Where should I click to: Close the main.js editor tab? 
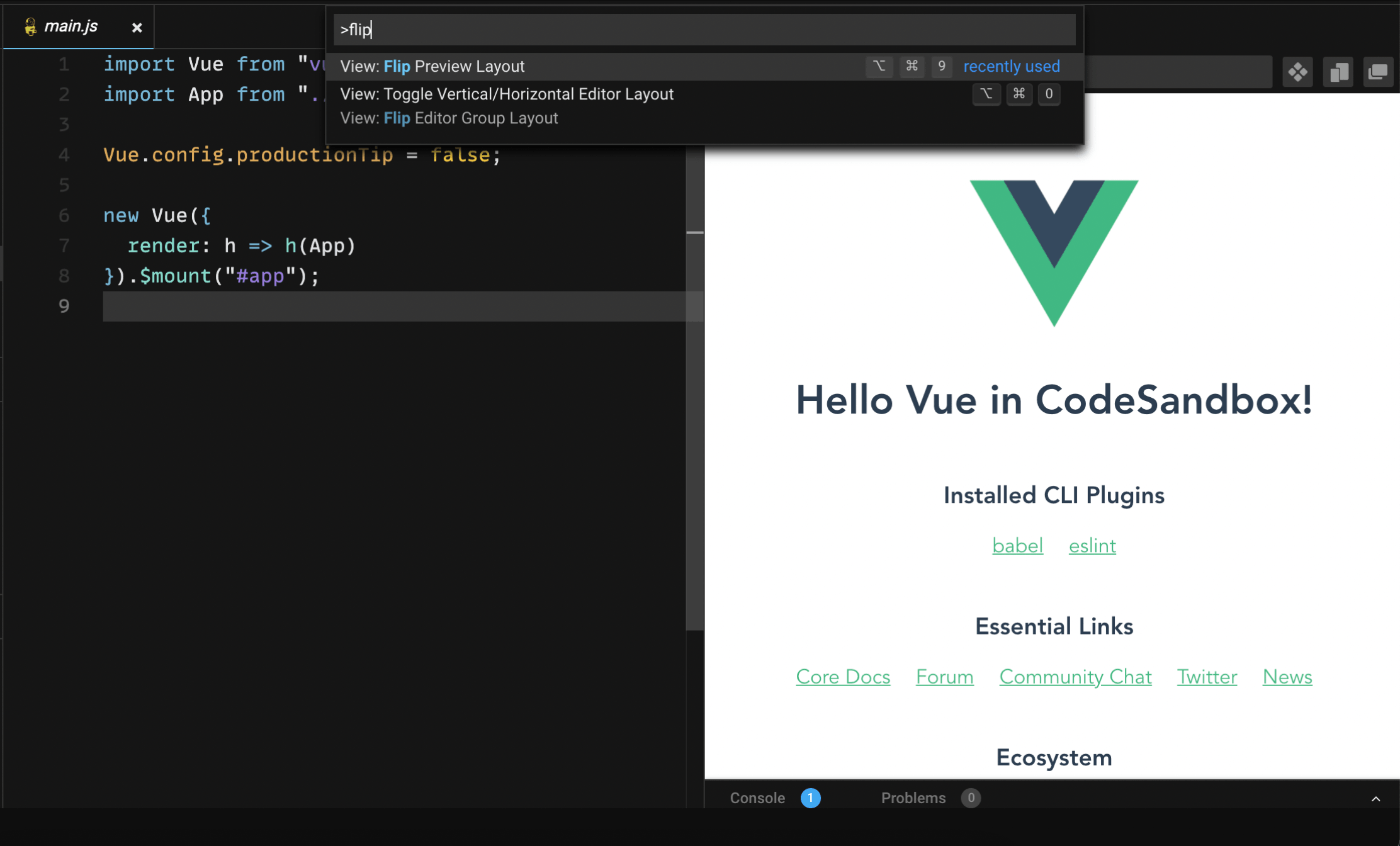(137, 27)
